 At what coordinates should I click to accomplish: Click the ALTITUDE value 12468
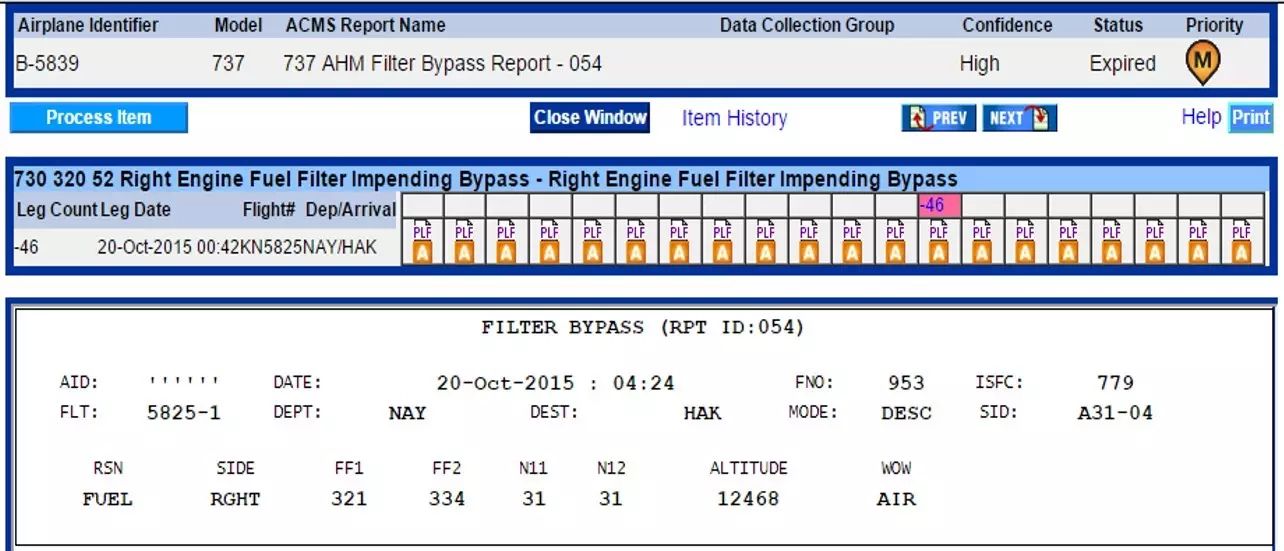coord(748,499)
